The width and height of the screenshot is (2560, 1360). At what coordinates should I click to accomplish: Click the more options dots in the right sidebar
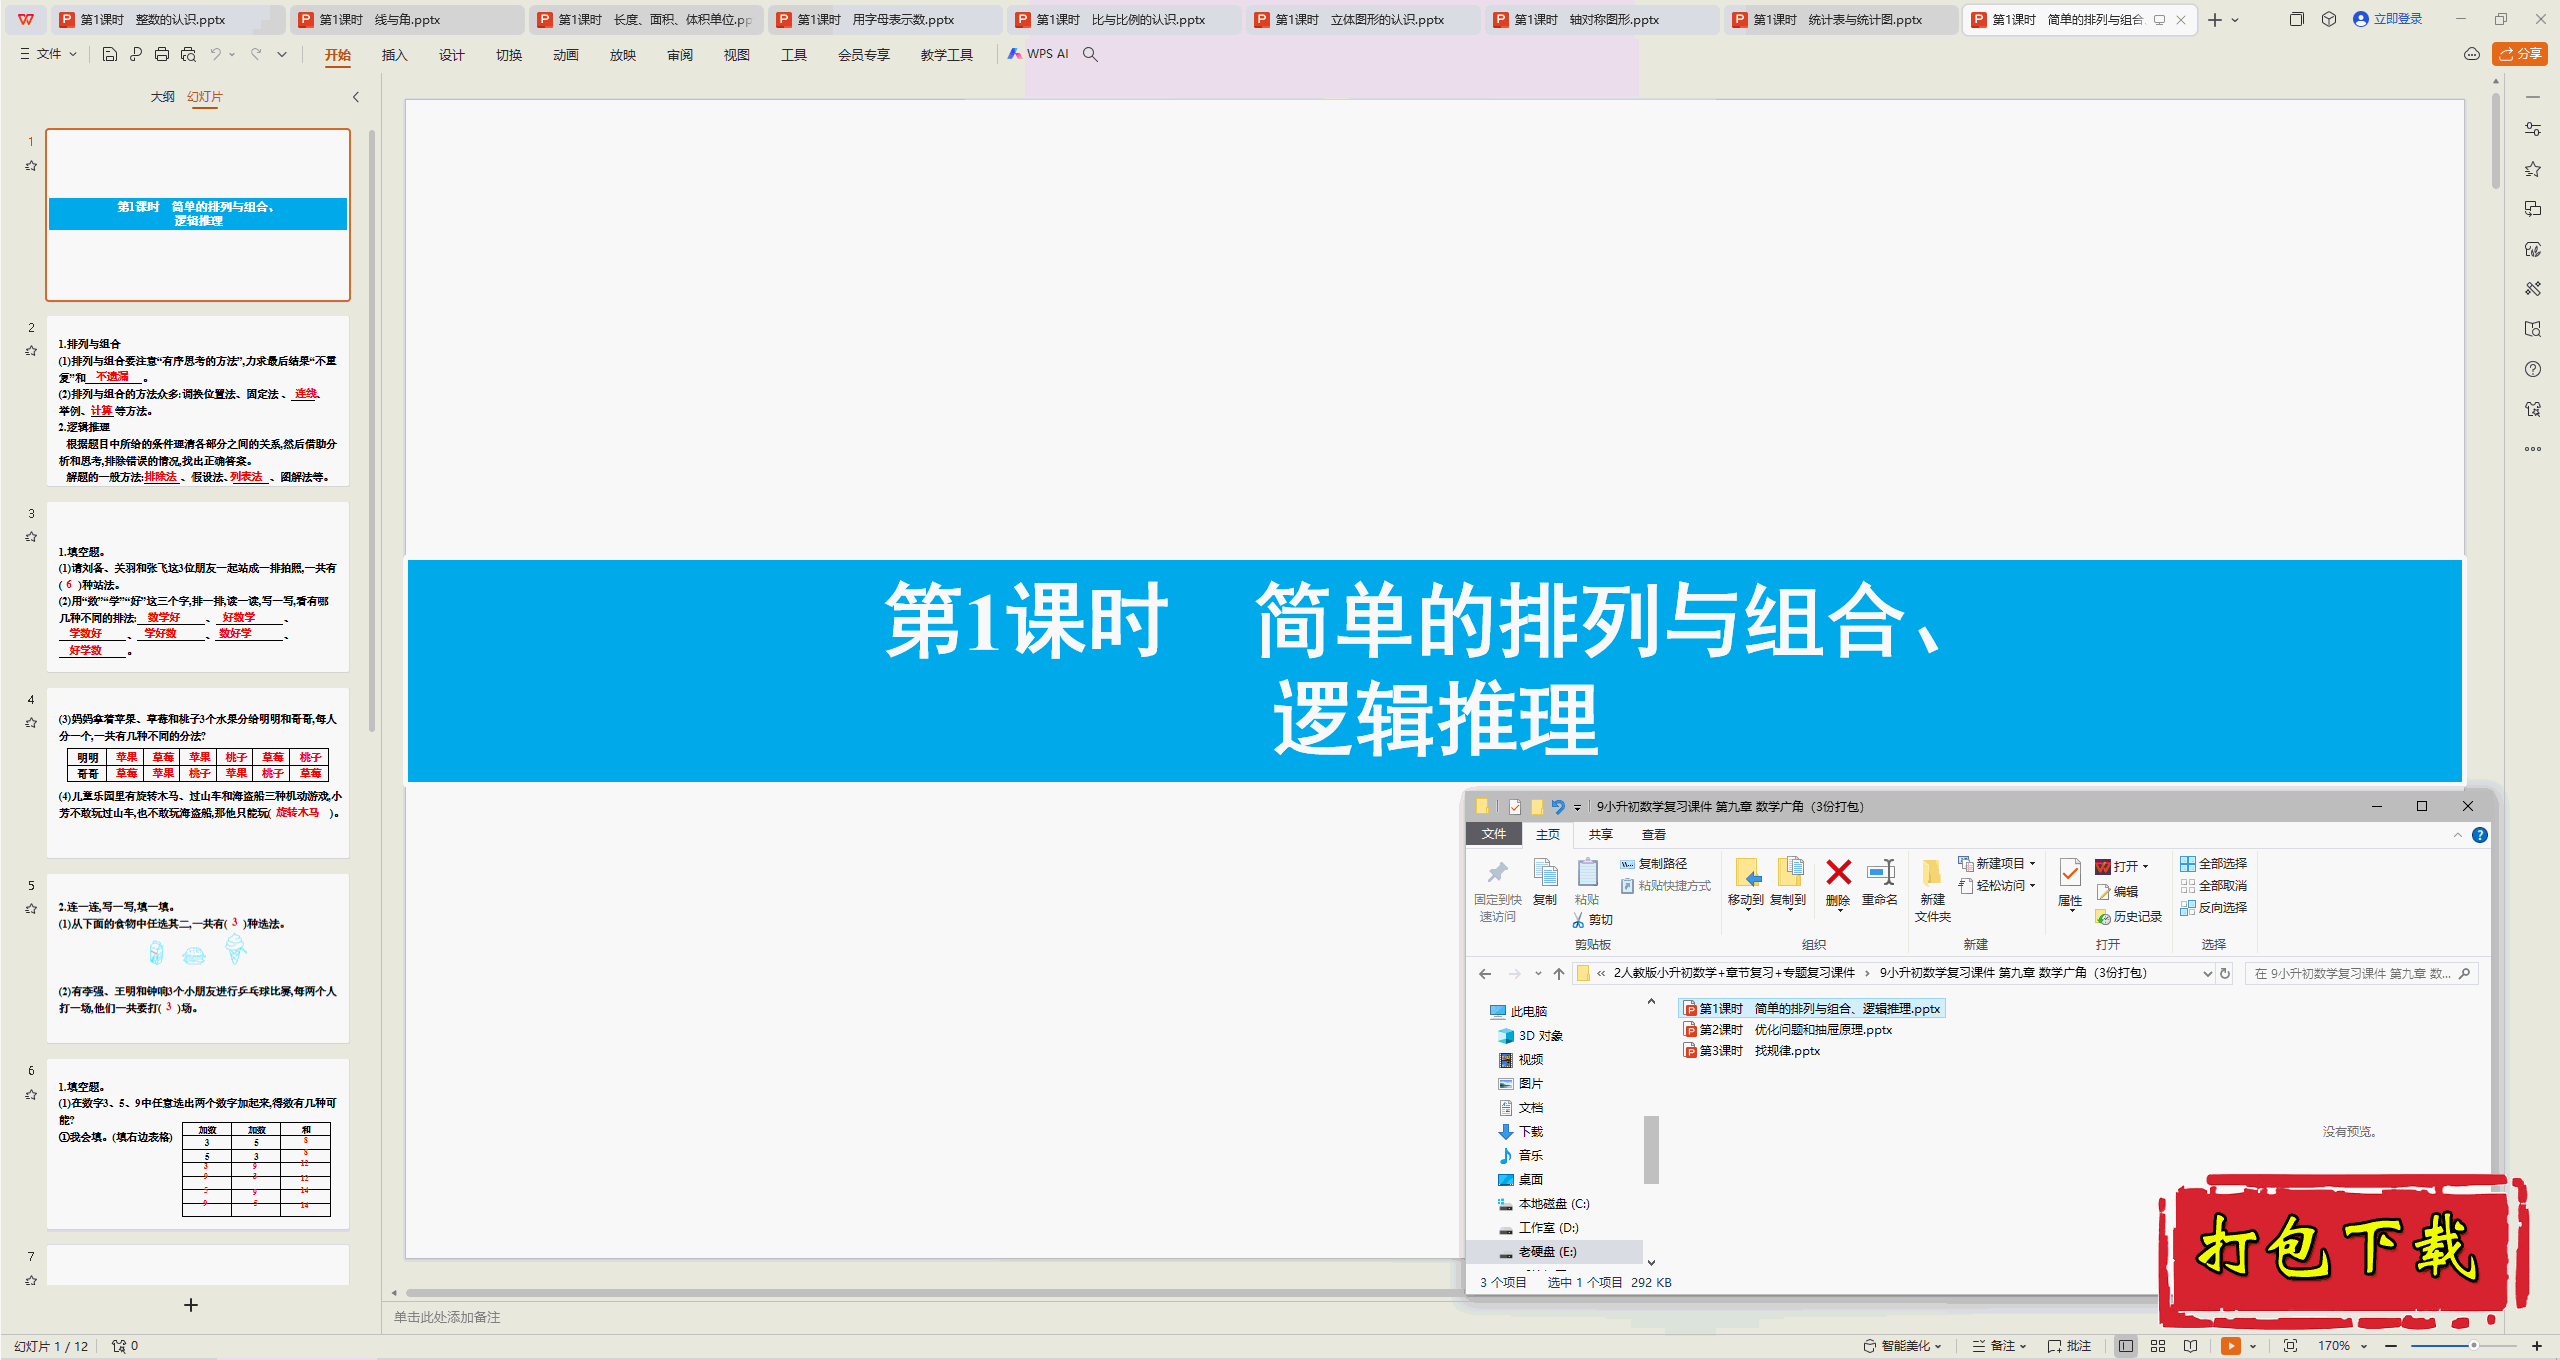click(2533, 449)
